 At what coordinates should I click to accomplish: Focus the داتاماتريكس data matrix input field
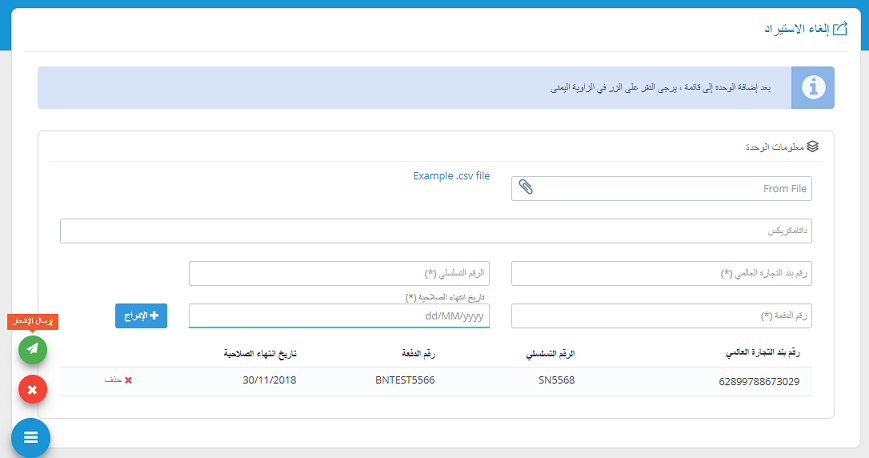click(435, 231)
